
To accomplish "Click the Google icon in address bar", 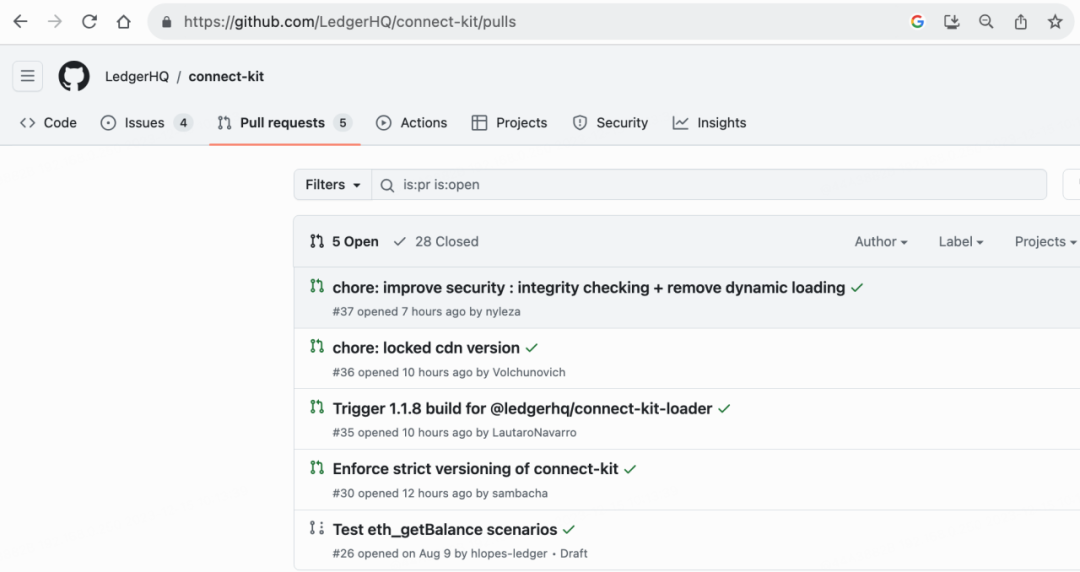I will [917, 21].
